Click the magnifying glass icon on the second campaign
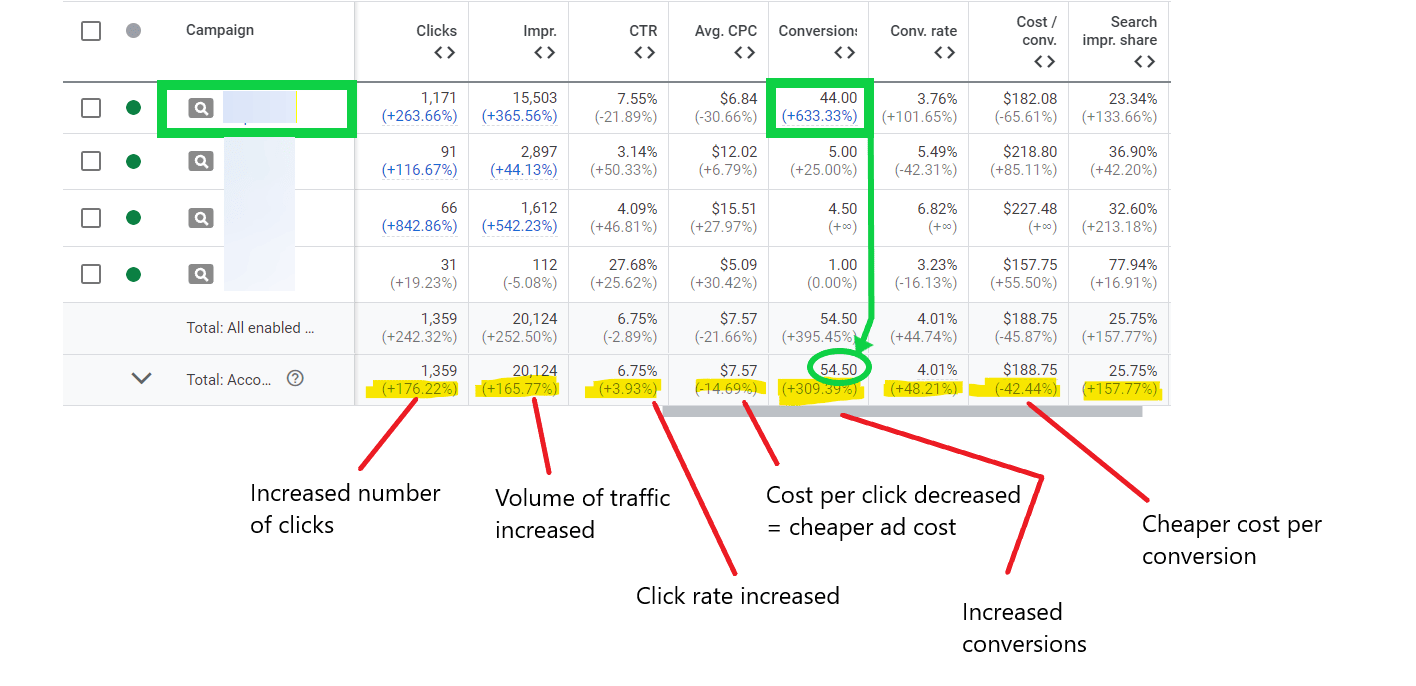 pos(199,161)
